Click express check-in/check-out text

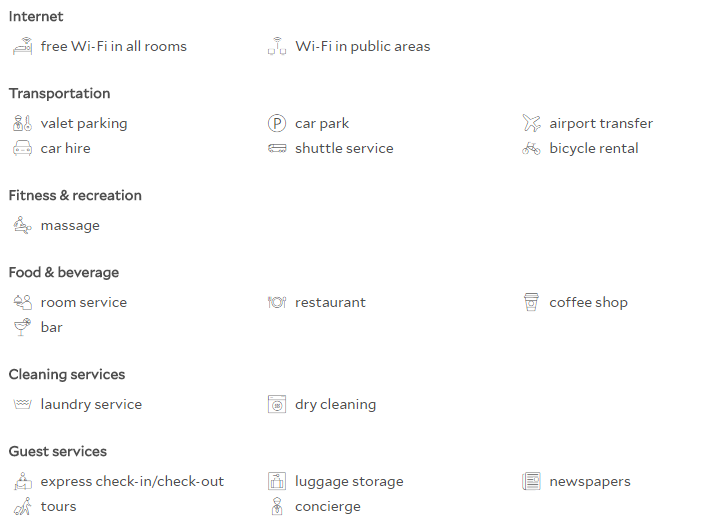[x=132, y=481]
